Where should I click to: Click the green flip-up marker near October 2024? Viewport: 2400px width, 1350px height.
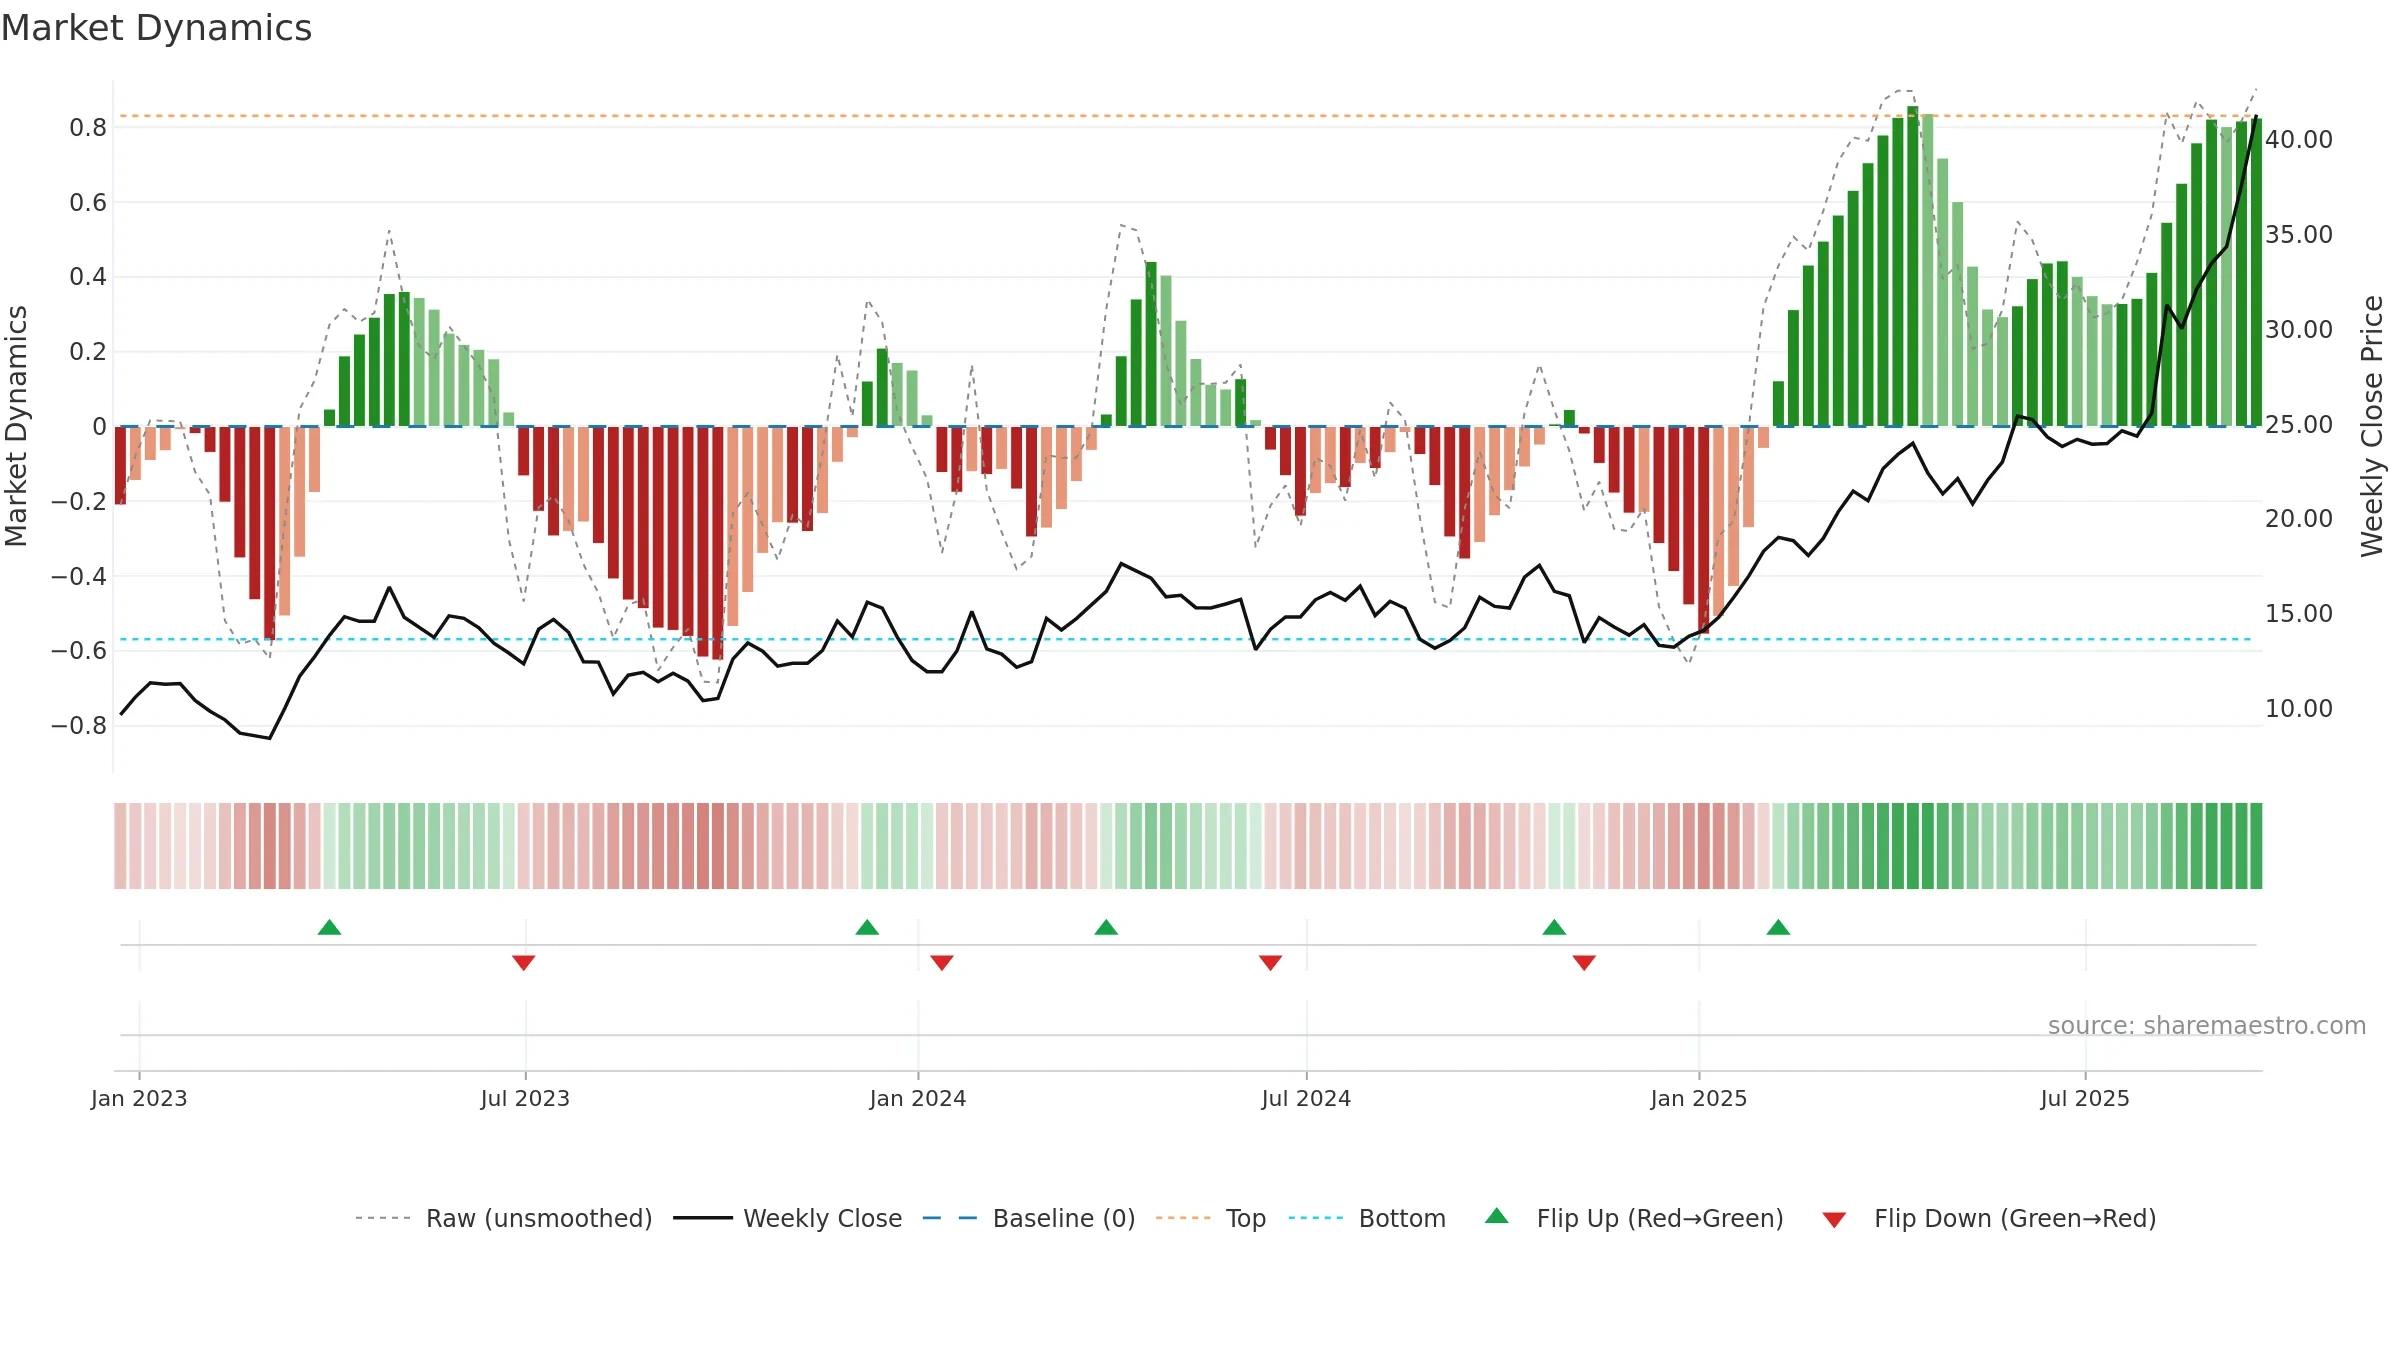point(1554,927)
